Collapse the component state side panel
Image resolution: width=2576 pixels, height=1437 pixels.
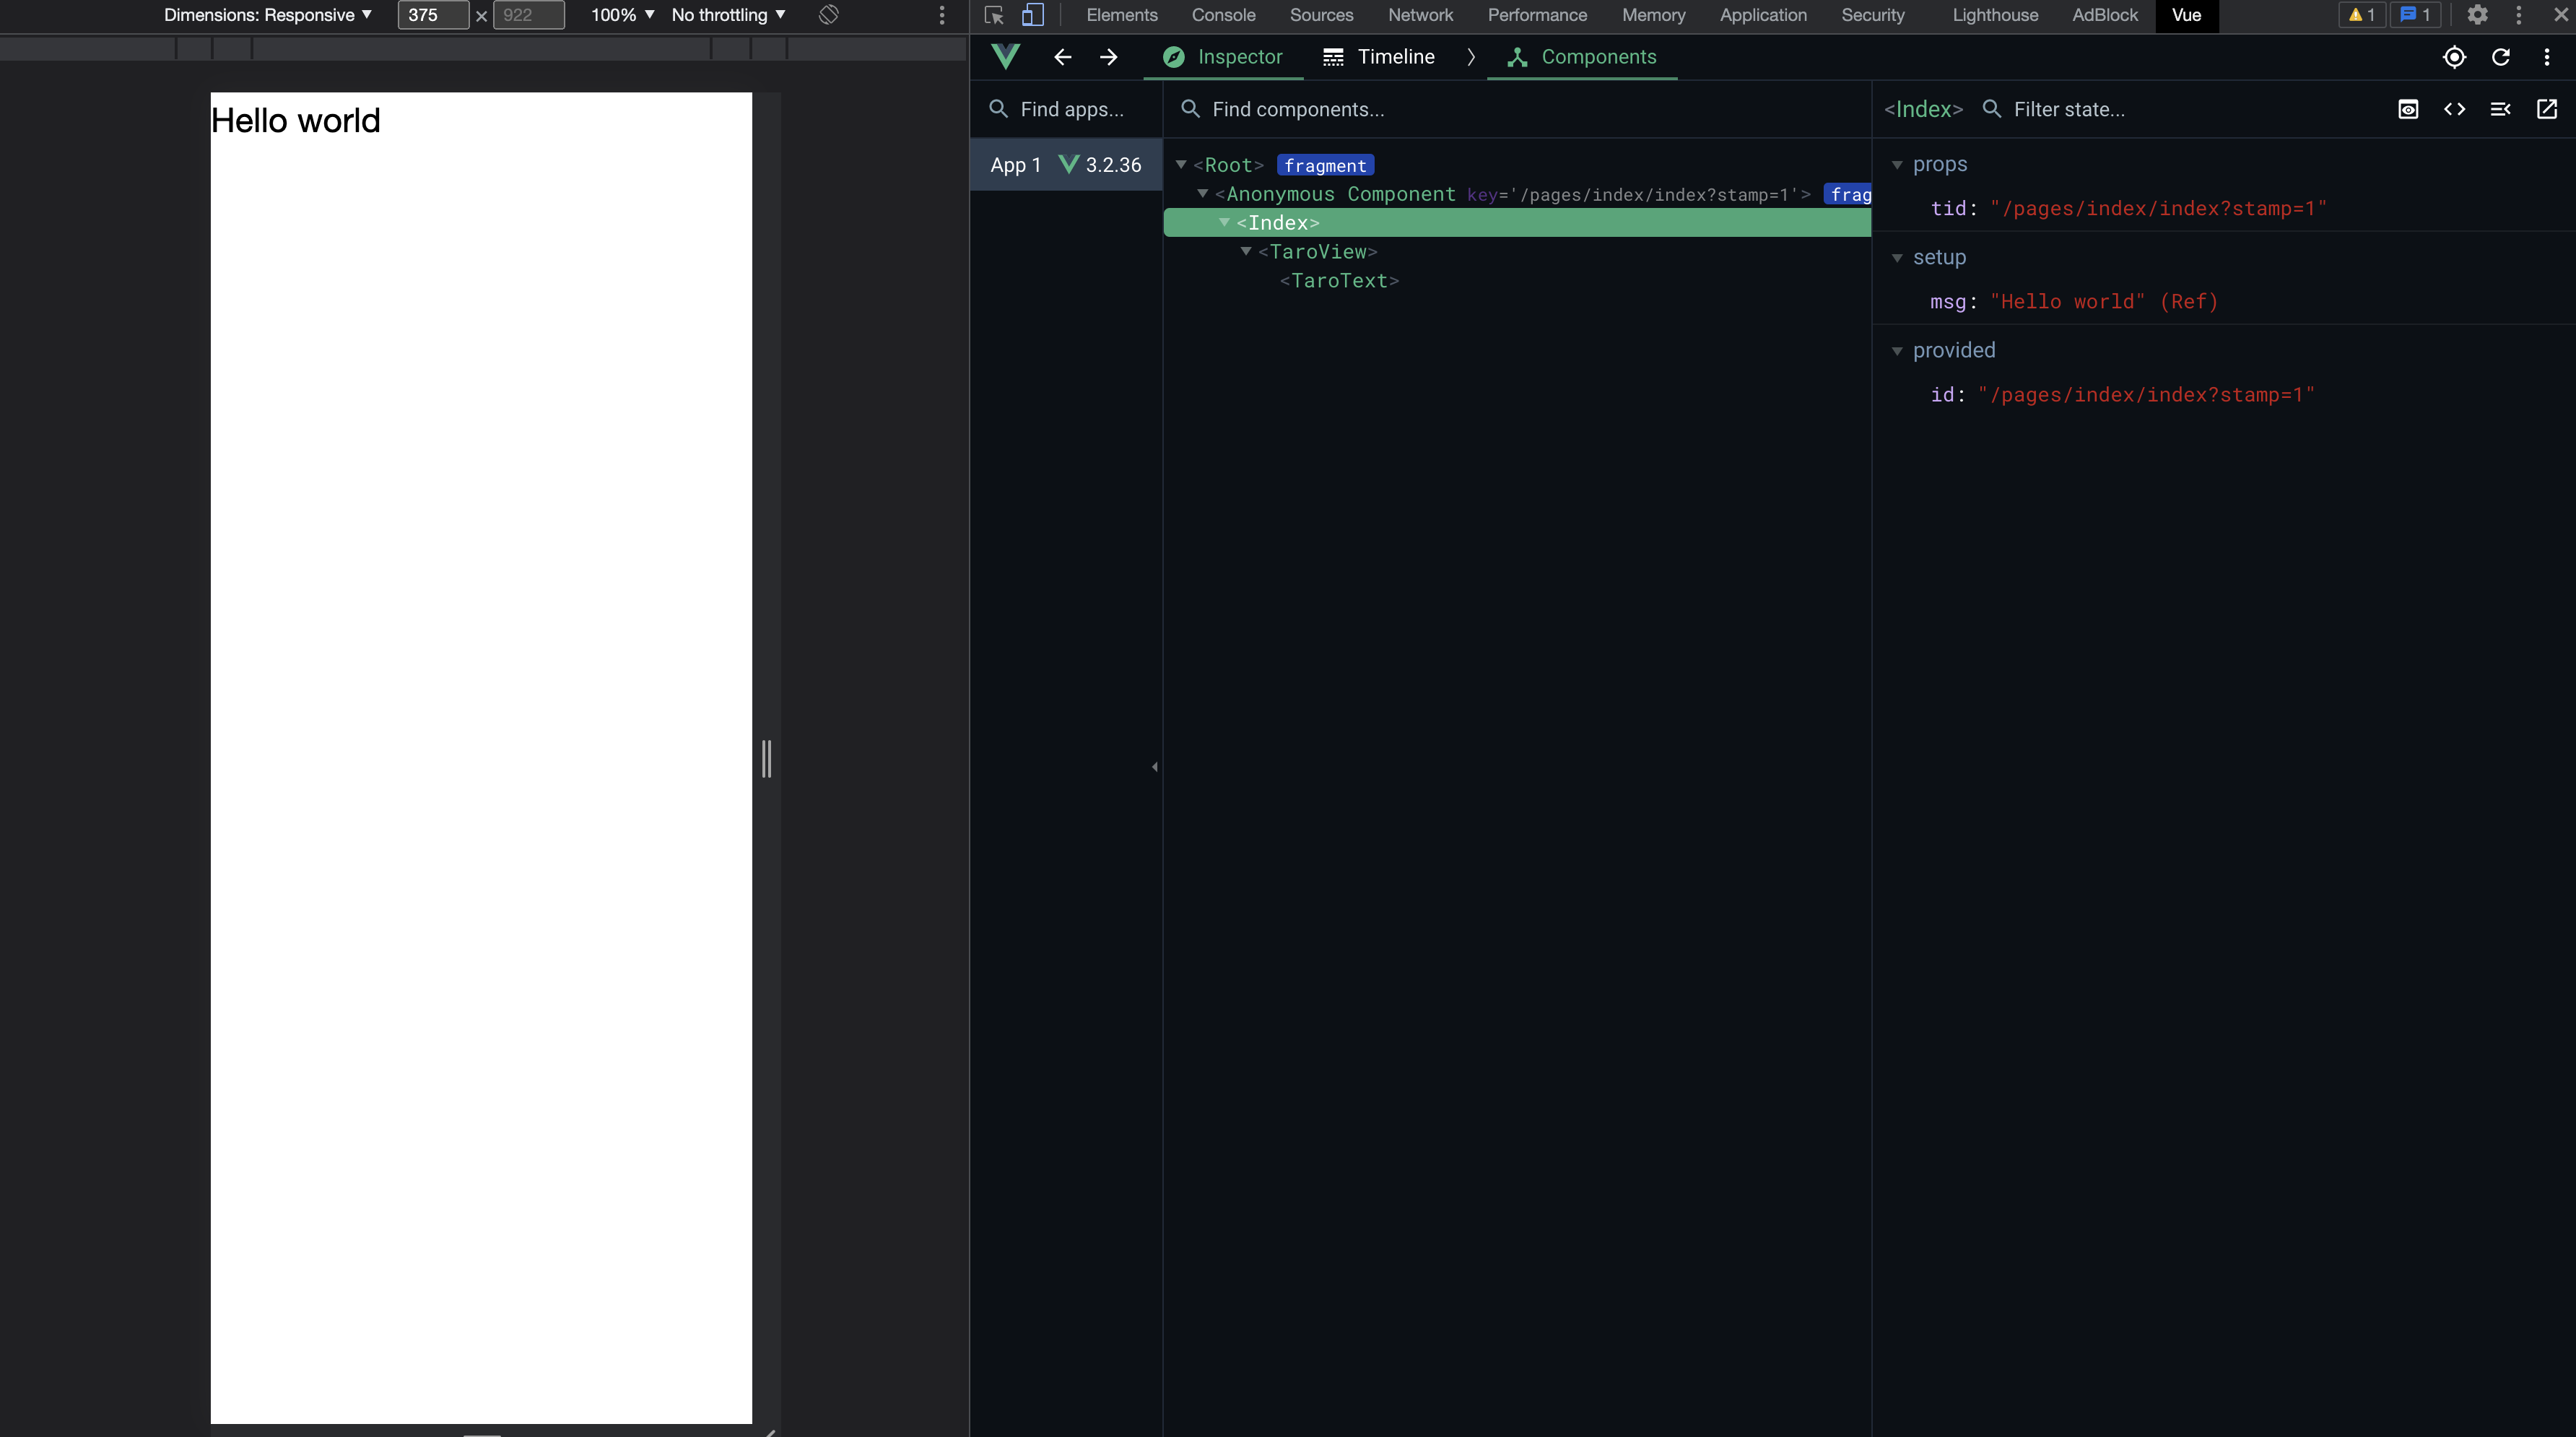(2501, 109)
